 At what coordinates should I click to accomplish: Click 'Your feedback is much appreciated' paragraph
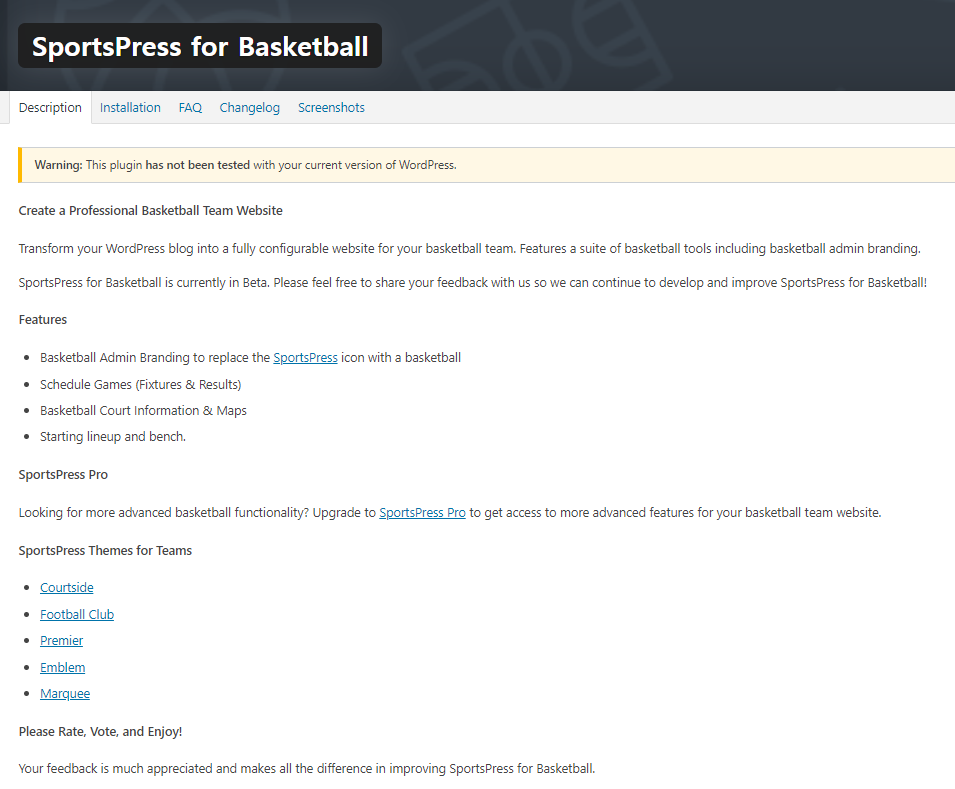(307, 769)
